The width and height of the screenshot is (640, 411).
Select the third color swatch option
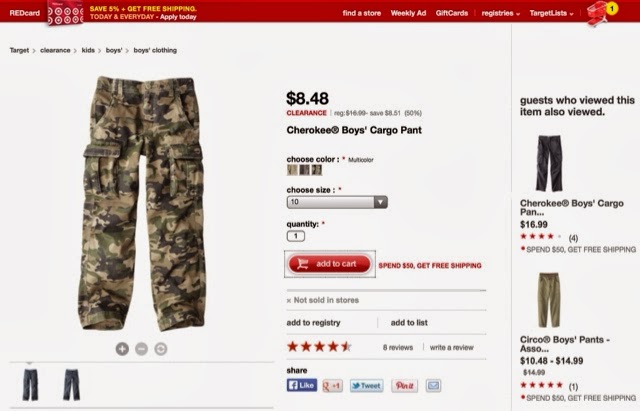(317, 170)
